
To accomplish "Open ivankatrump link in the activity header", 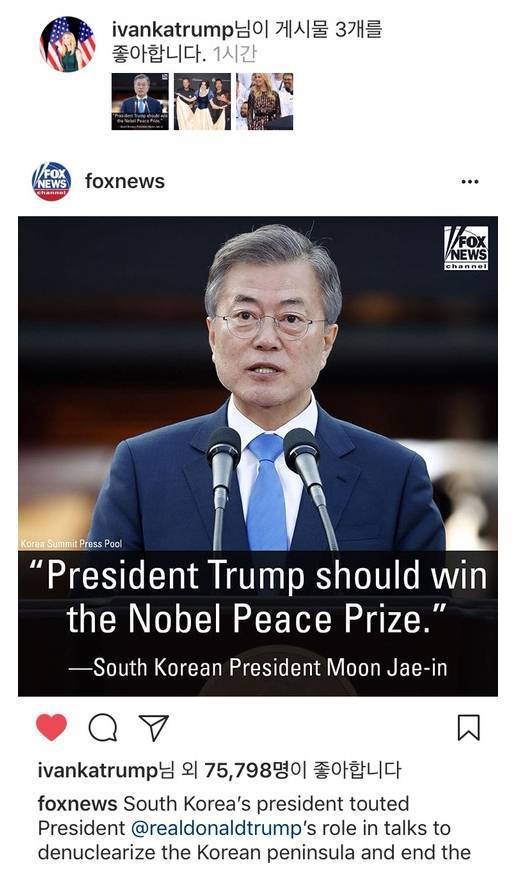I will pos(171,29).
